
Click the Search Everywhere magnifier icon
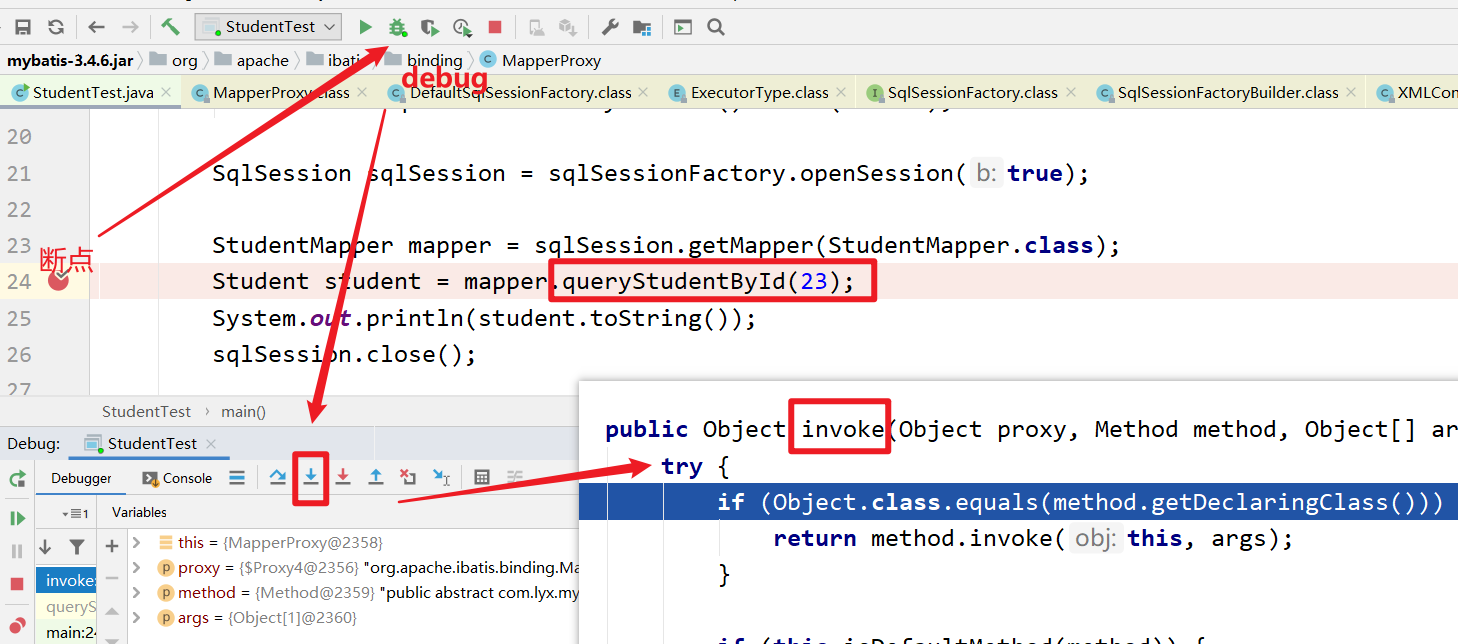pyautogui.click(x=716, y=27)
